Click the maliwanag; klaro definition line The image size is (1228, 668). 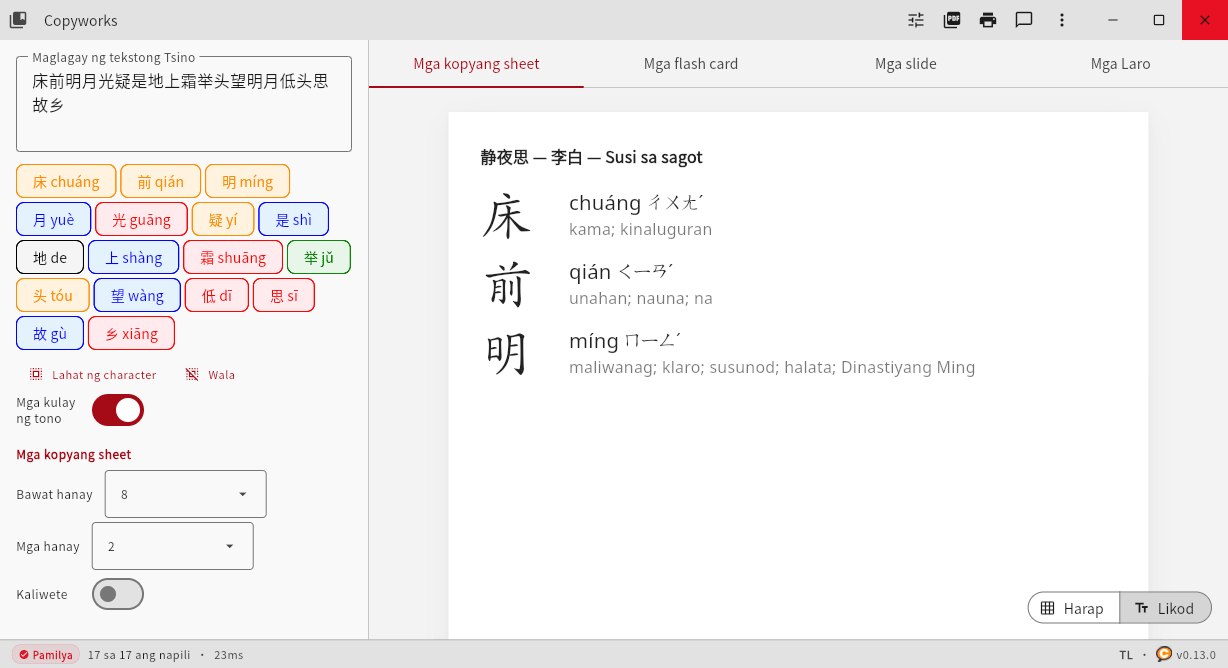(x=772, y=367)
